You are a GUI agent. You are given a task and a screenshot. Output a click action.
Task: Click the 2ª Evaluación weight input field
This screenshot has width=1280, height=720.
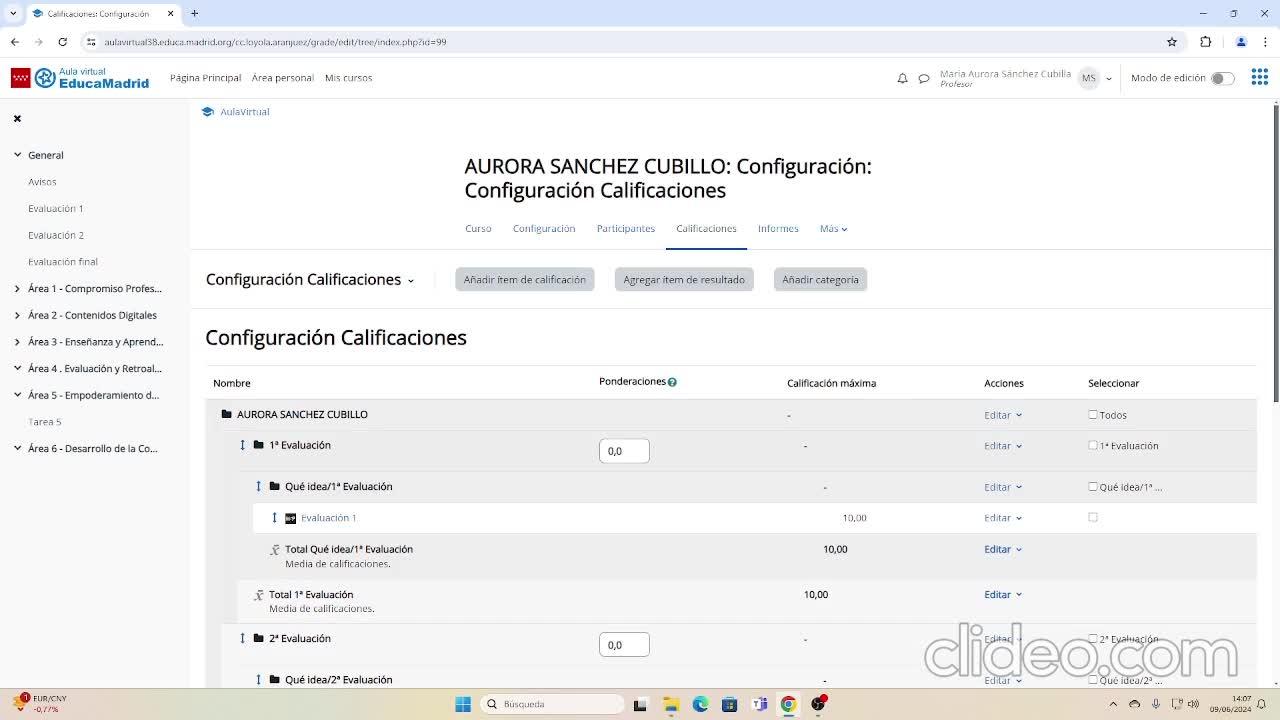[x=624, y=645]
